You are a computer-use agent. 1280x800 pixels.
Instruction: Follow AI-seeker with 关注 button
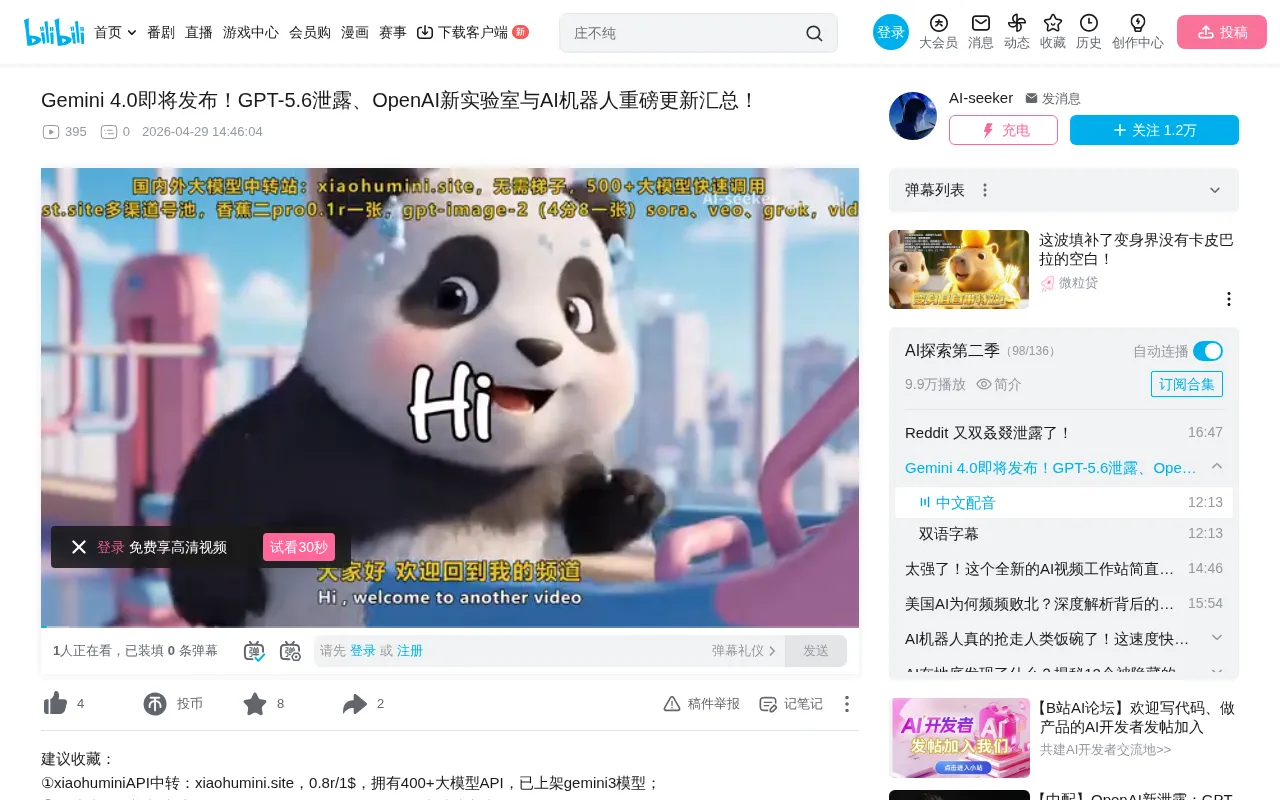[1154, 130]
